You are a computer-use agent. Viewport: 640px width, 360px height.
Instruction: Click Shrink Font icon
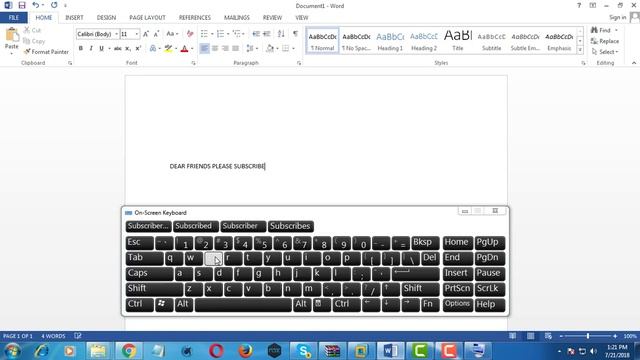click(156, 34)
